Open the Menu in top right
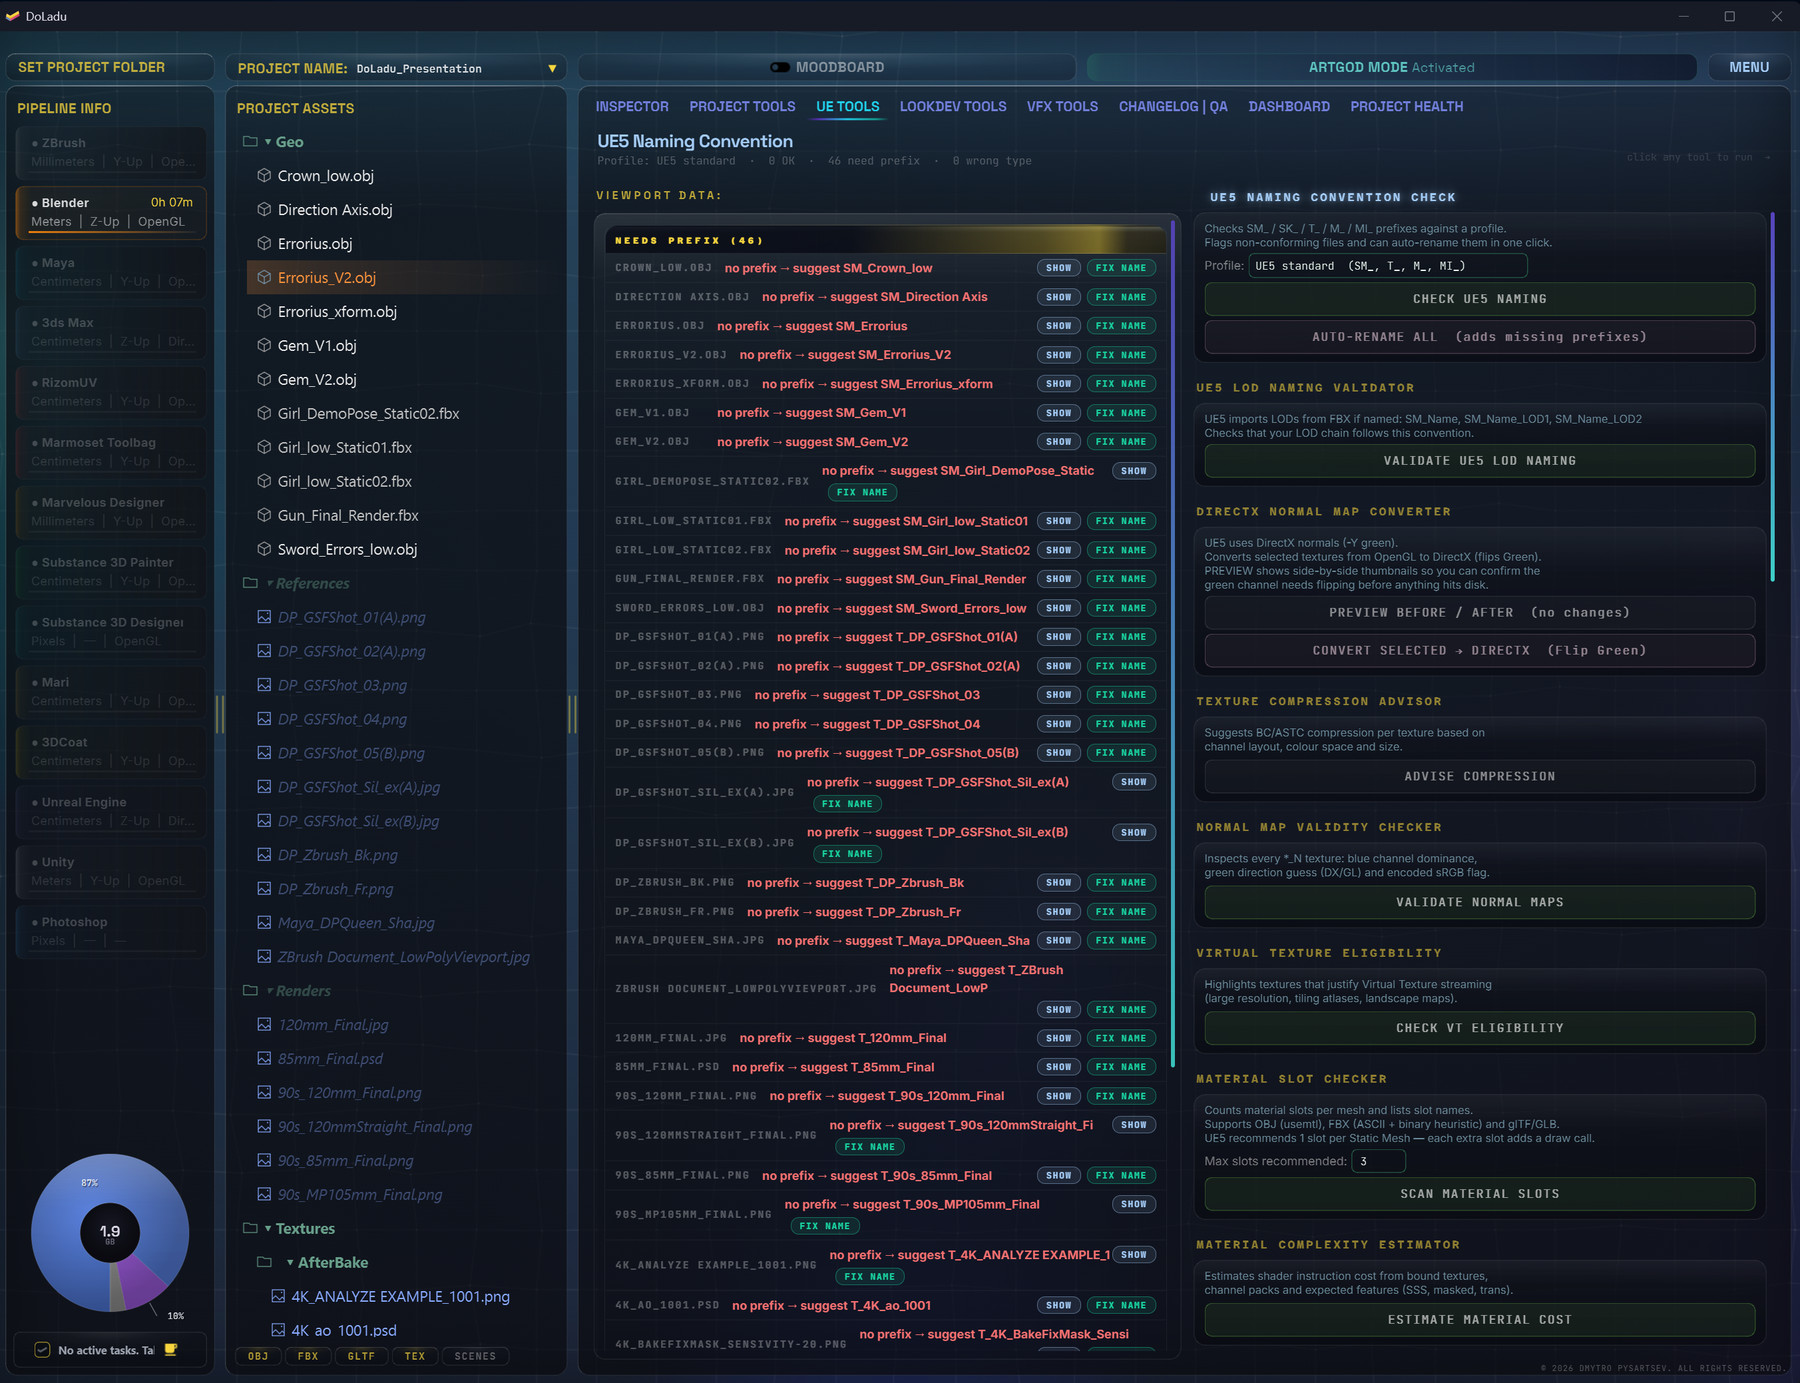 (1749, 67)
